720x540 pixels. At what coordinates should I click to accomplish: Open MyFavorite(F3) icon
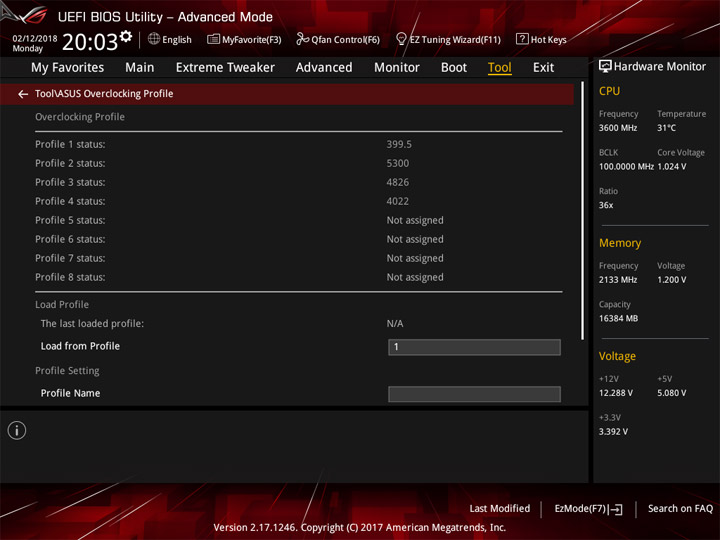(213, 39)
